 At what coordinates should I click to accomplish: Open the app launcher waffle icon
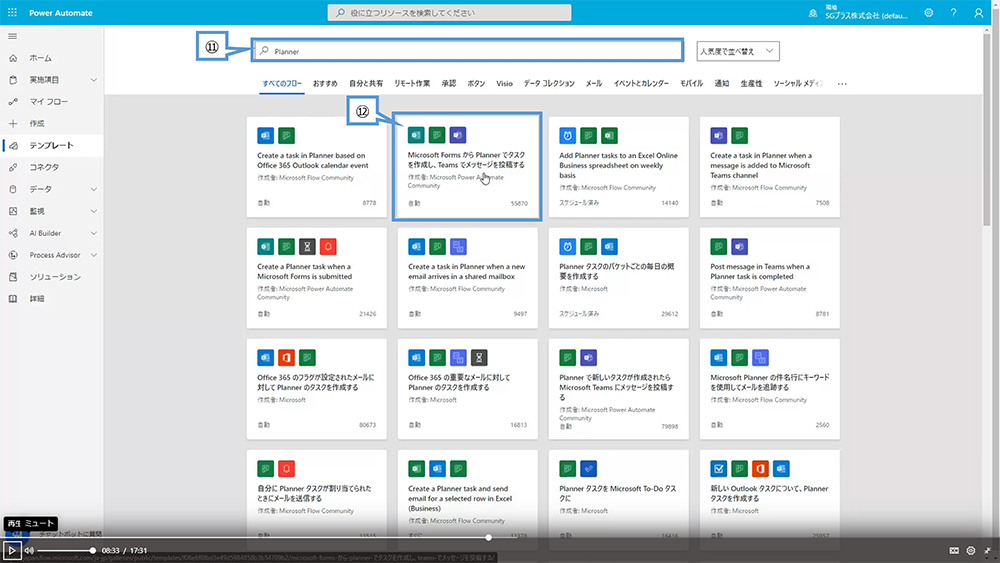[x=12, y=12]
